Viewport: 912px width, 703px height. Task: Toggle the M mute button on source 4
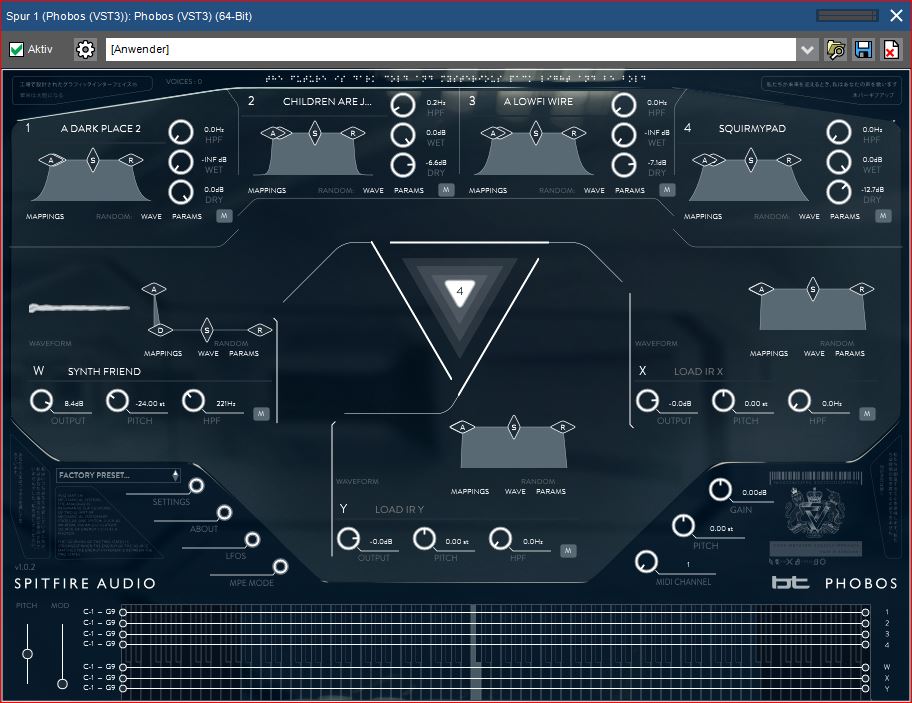pyautogui.click(x=883, y=216)
